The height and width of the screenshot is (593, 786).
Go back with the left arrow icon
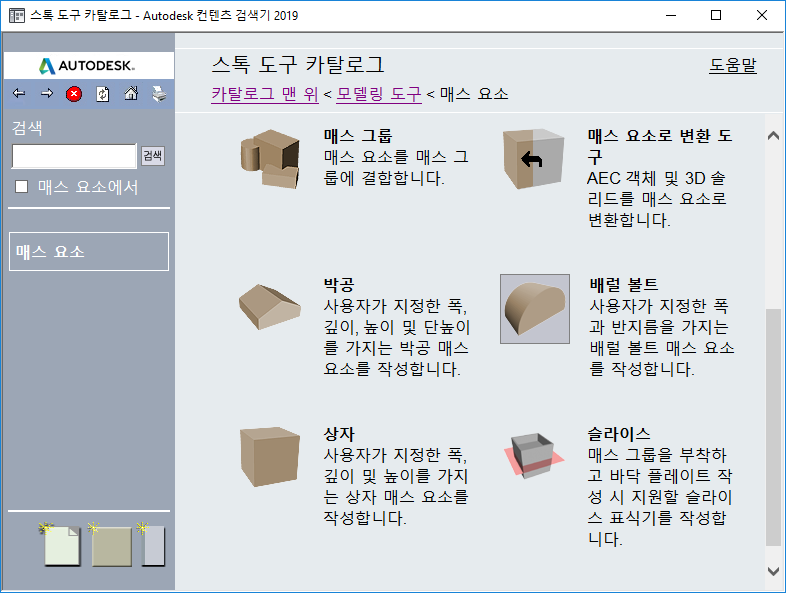point(19,93)
